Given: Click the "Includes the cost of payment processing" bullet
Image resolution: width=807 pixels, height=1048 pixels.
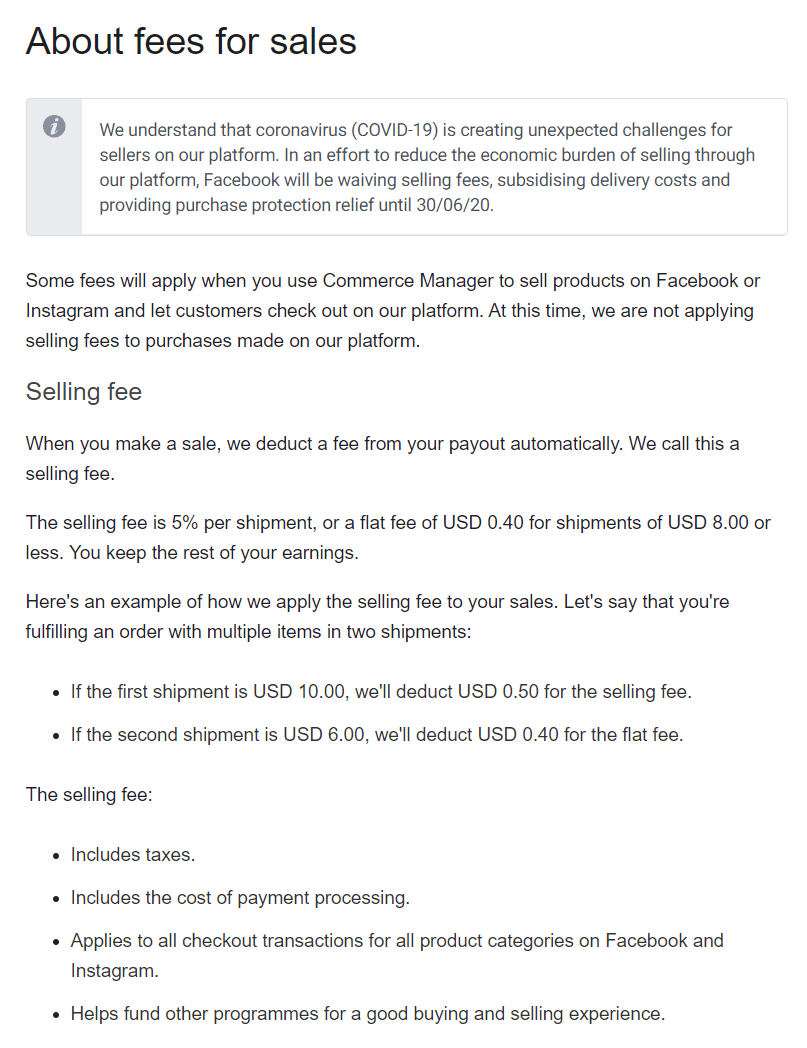Looking at the screenshot, I should coord(240,897).
